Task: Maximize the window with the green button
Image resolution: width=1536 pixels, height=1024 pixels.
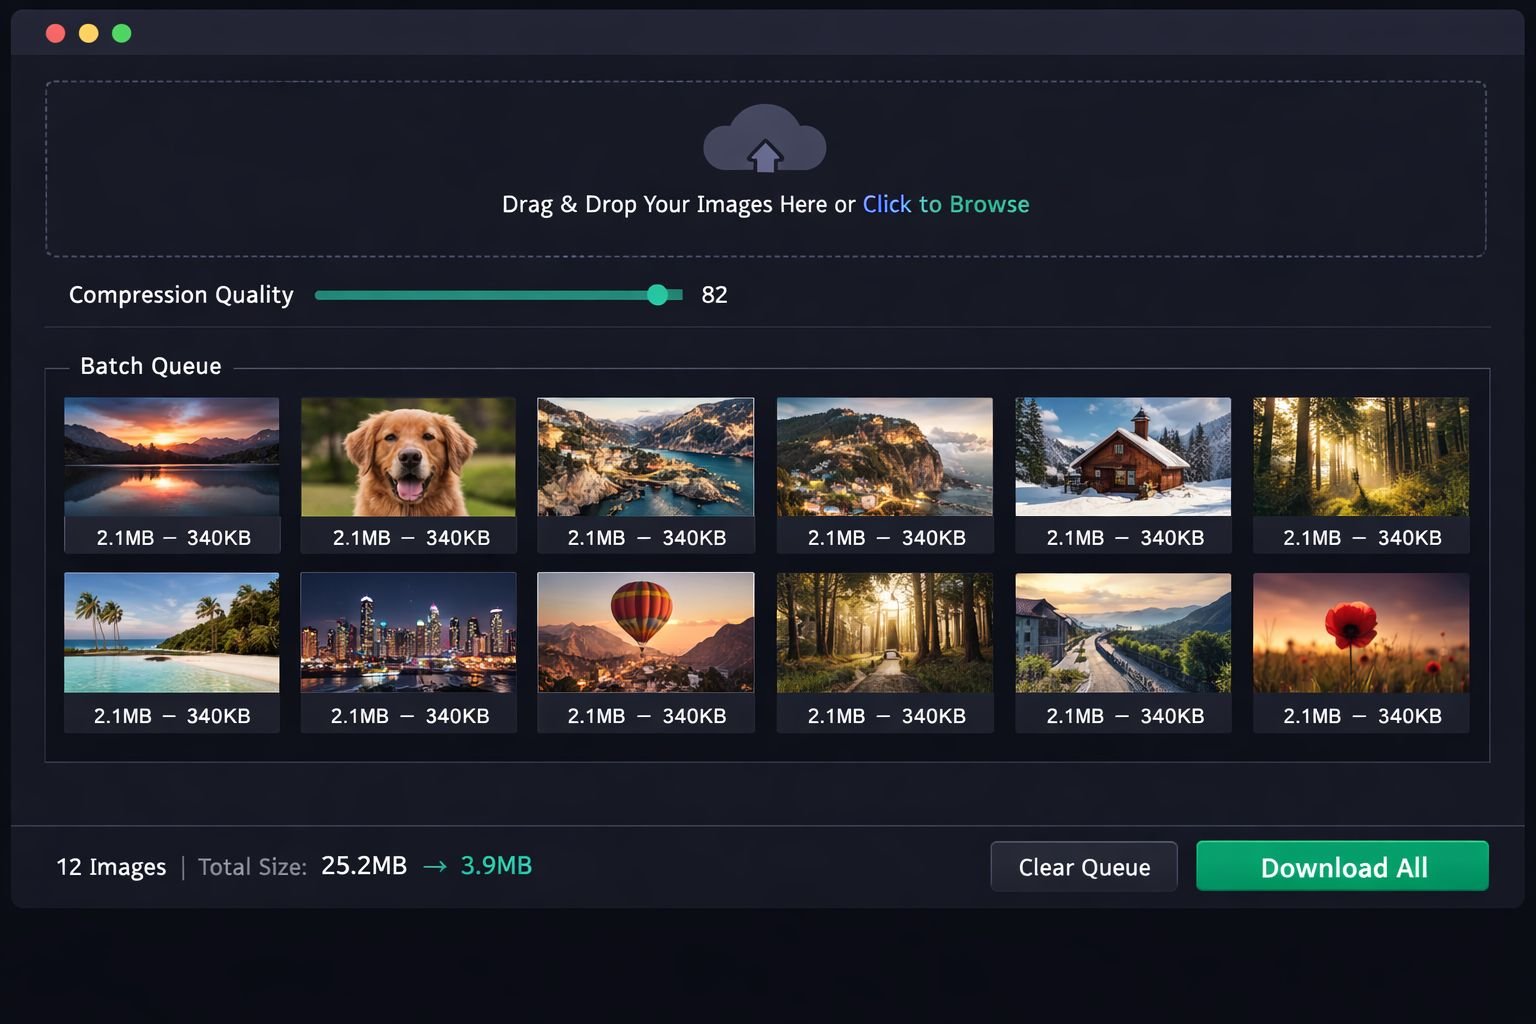Action: 122,33
